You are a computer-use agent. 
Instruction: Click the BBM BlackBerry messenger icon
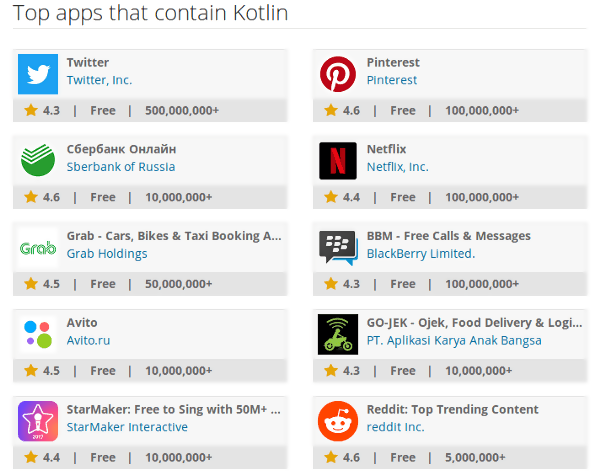(338, 247)
